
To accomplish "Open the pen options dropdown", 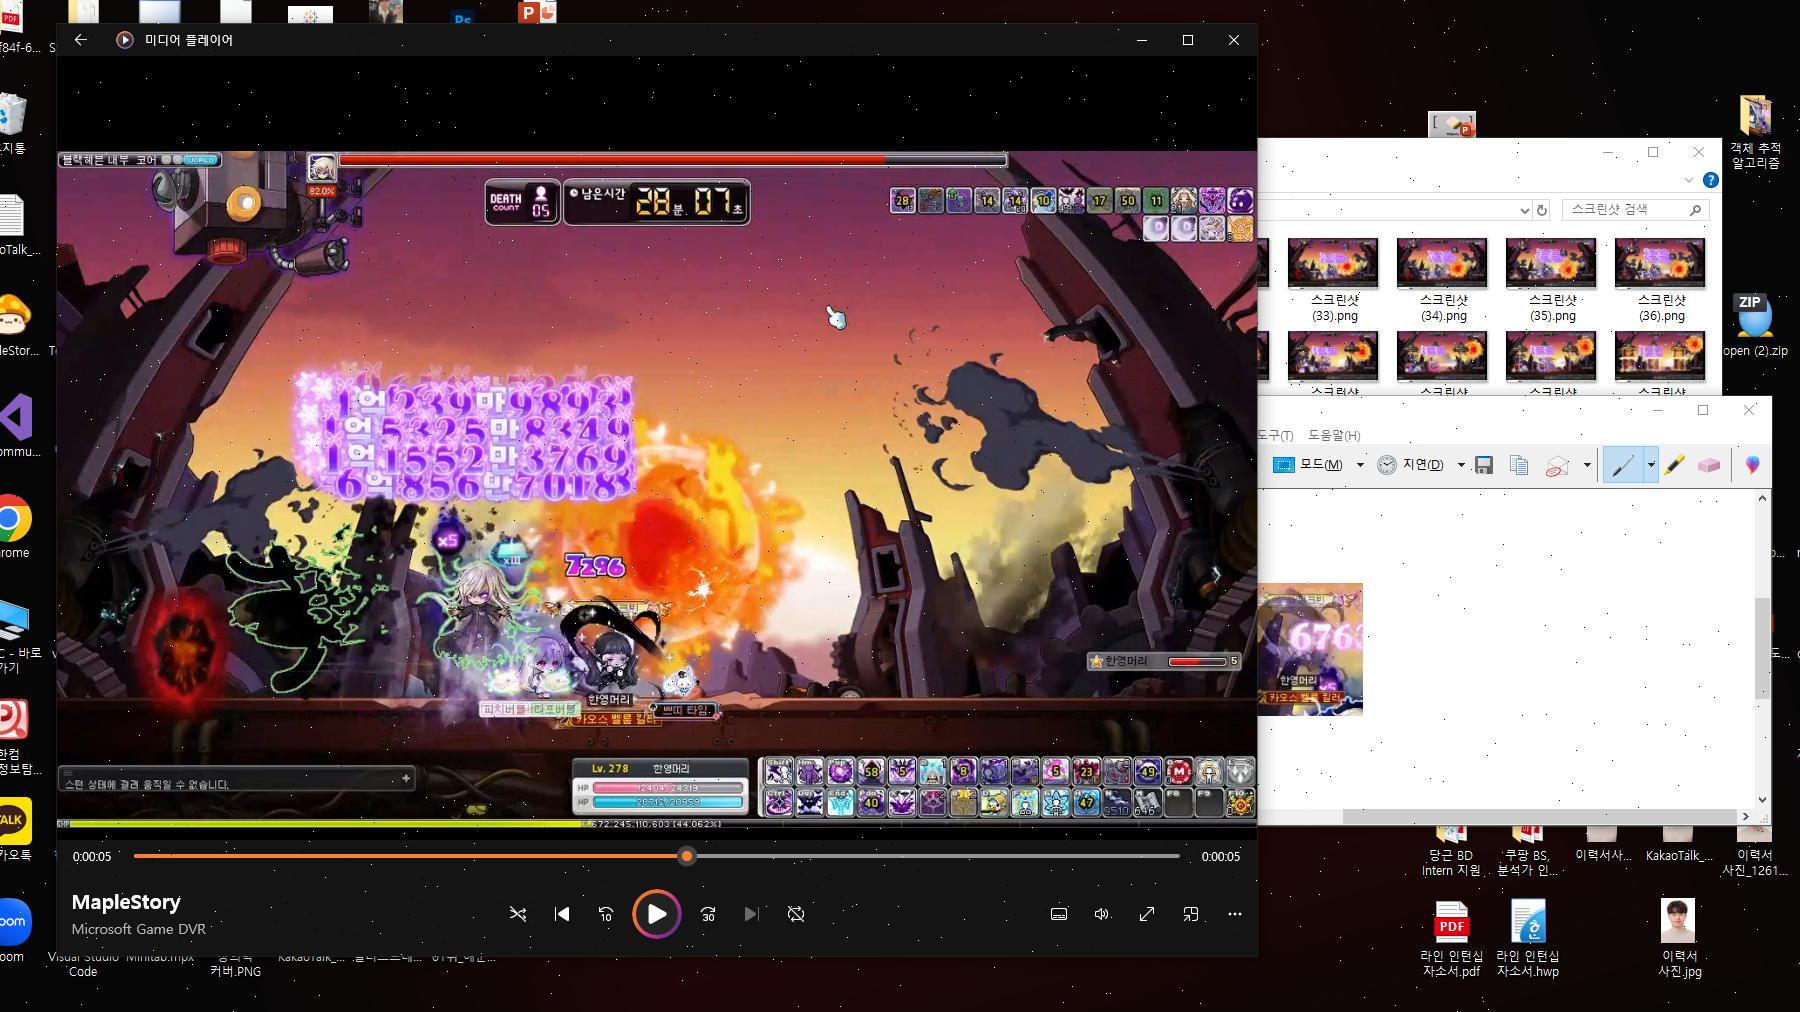I will [1651, 465].
